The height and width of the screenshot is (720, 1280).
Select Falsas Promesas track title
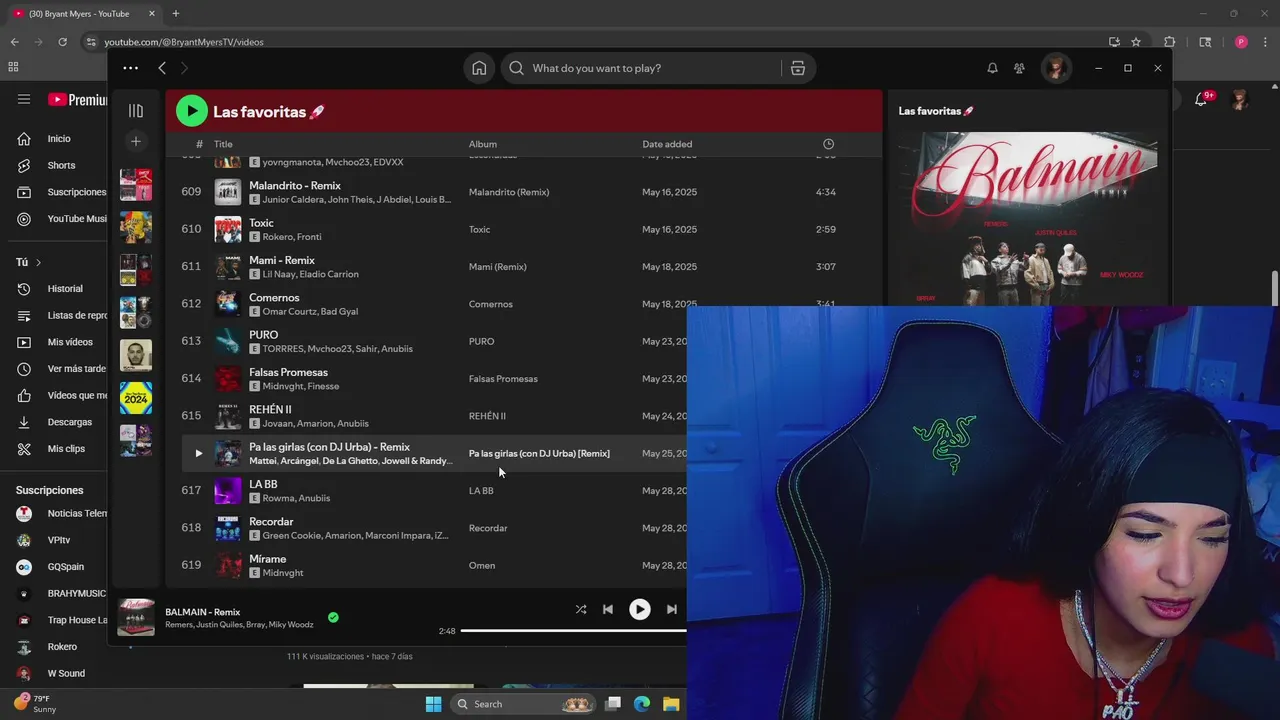coord(288,372)
